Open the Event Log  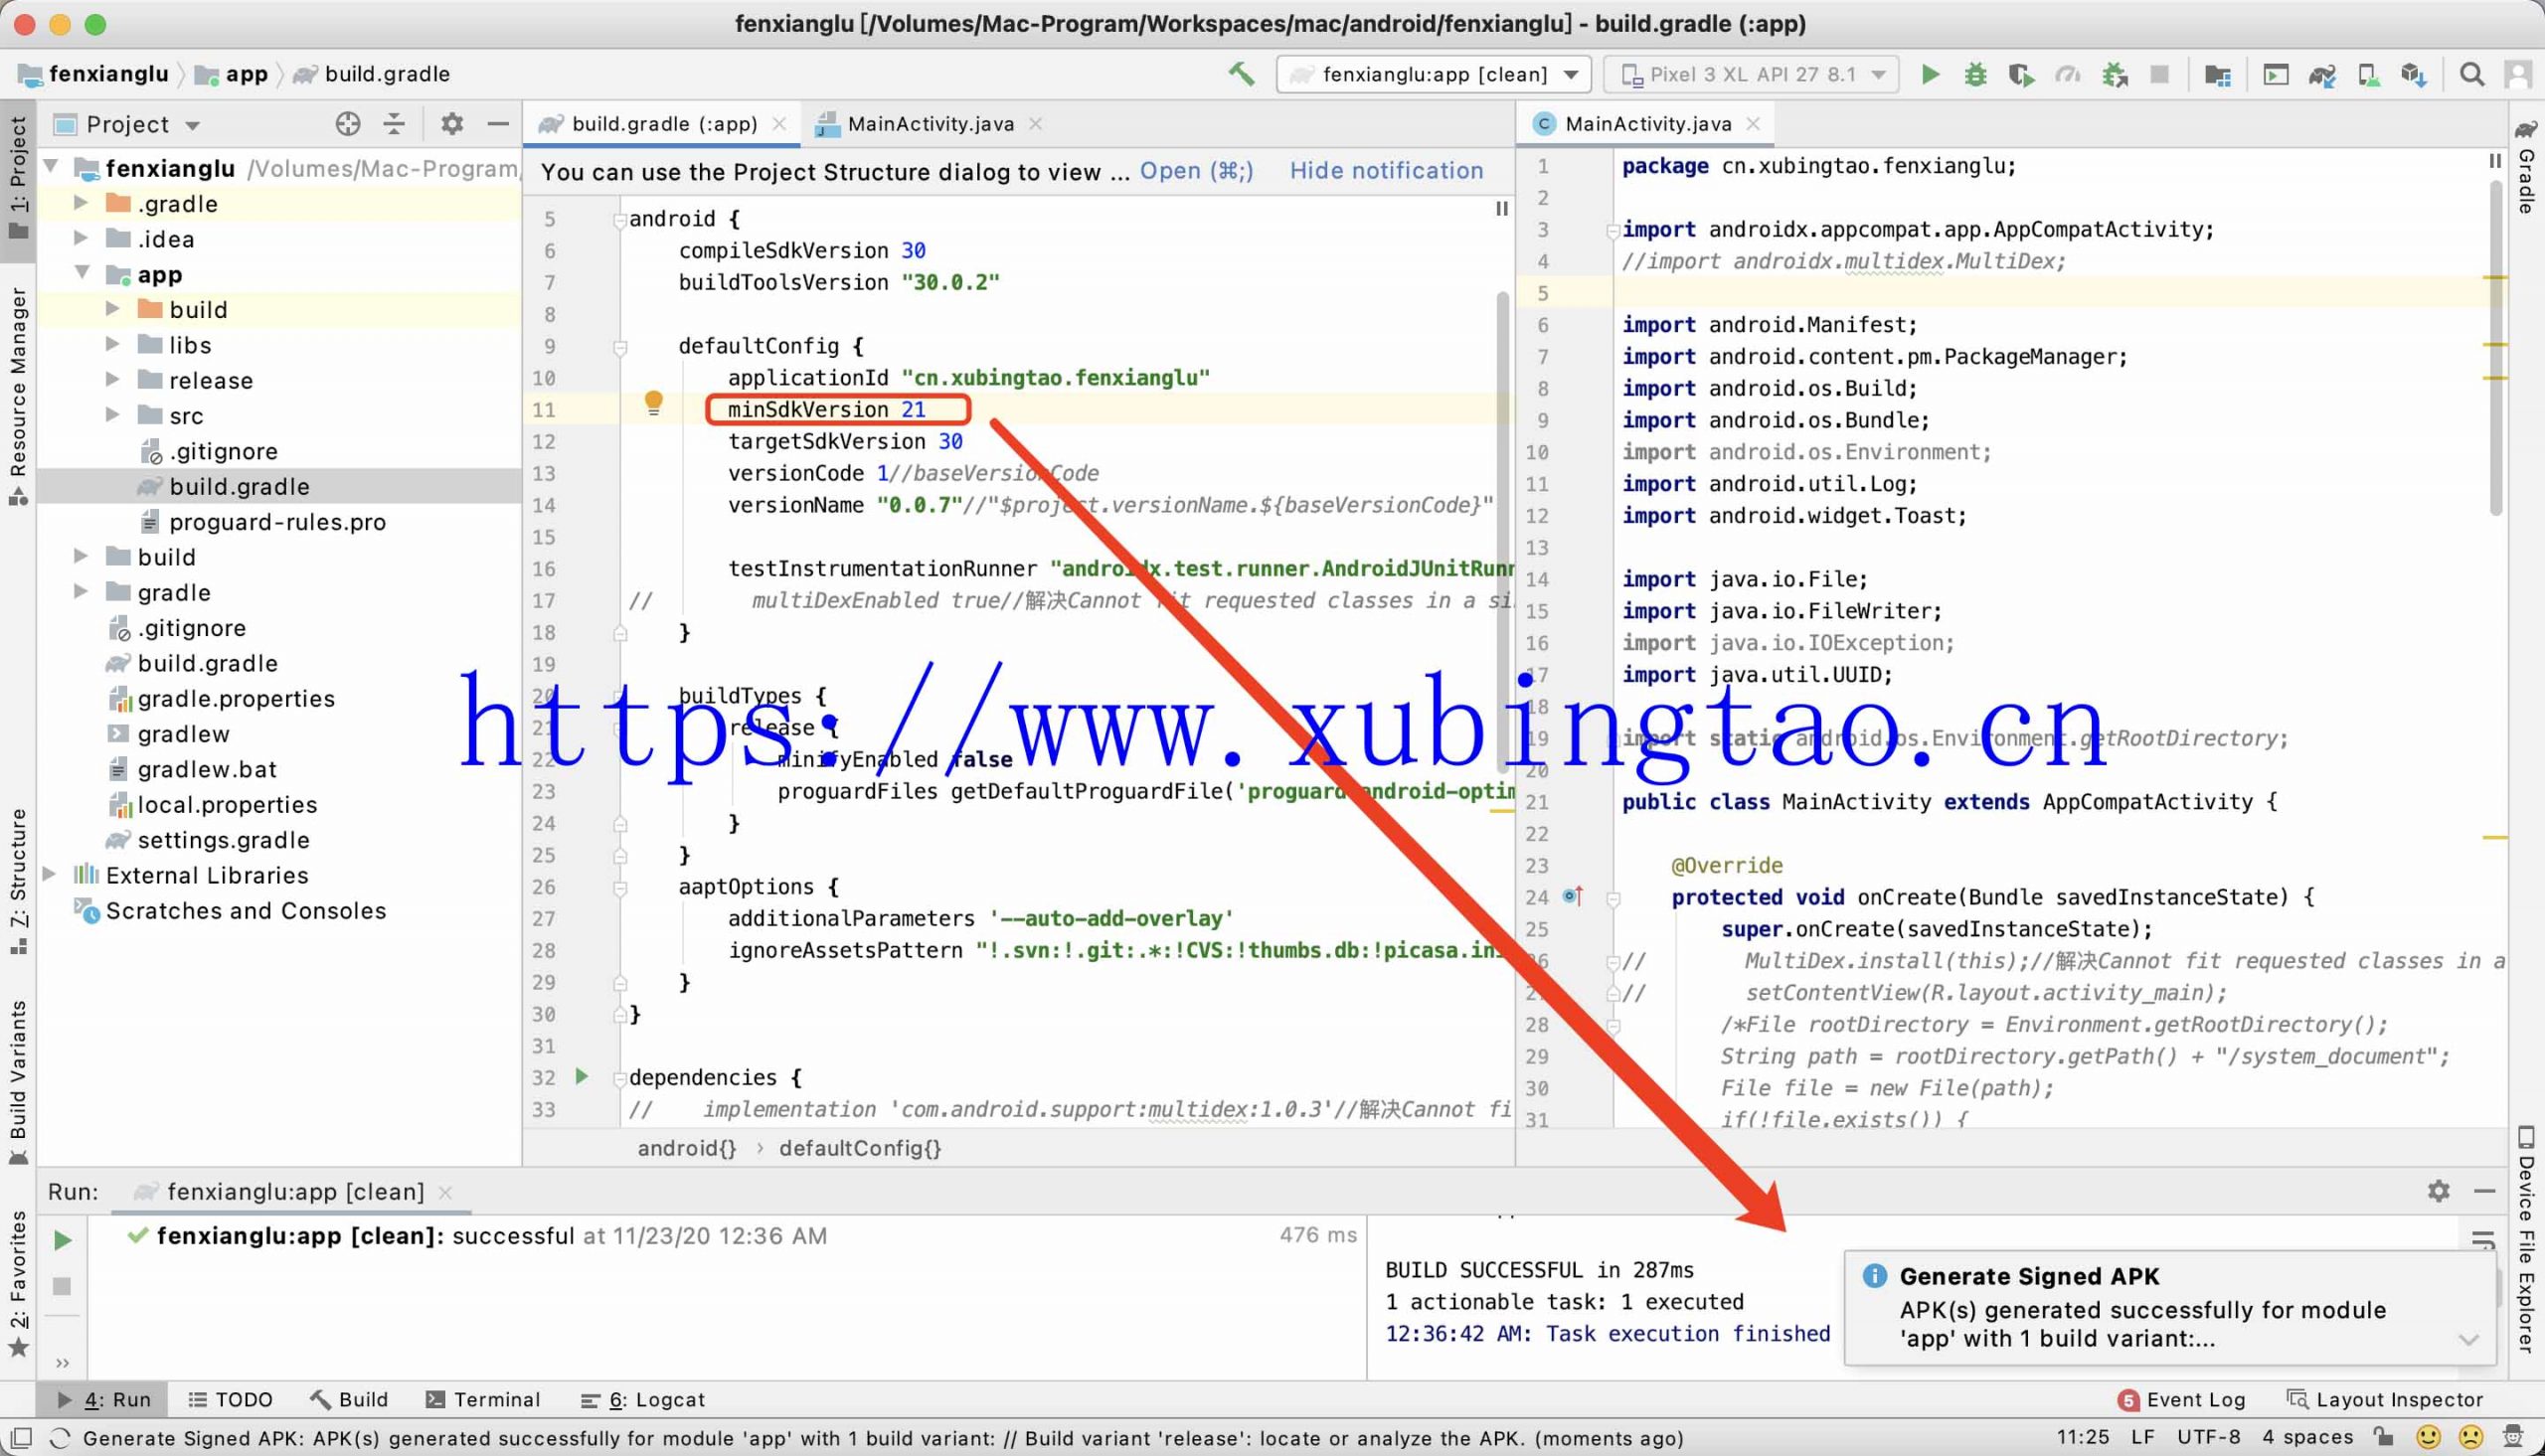[2182, 1399]
